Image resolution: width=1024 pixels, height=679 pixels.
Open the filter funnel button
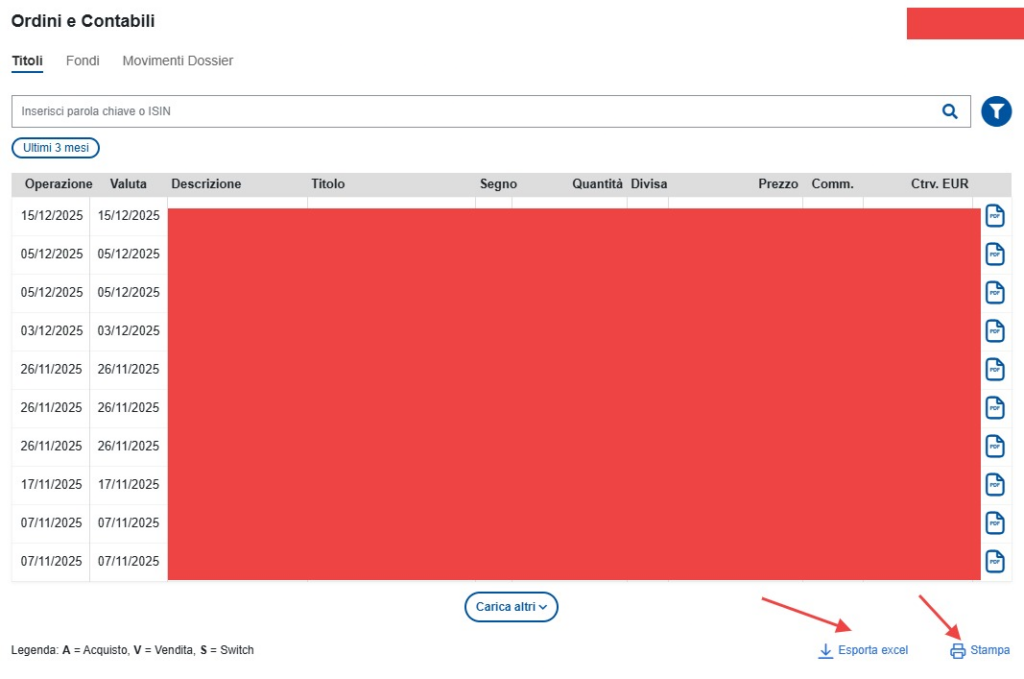996,111
